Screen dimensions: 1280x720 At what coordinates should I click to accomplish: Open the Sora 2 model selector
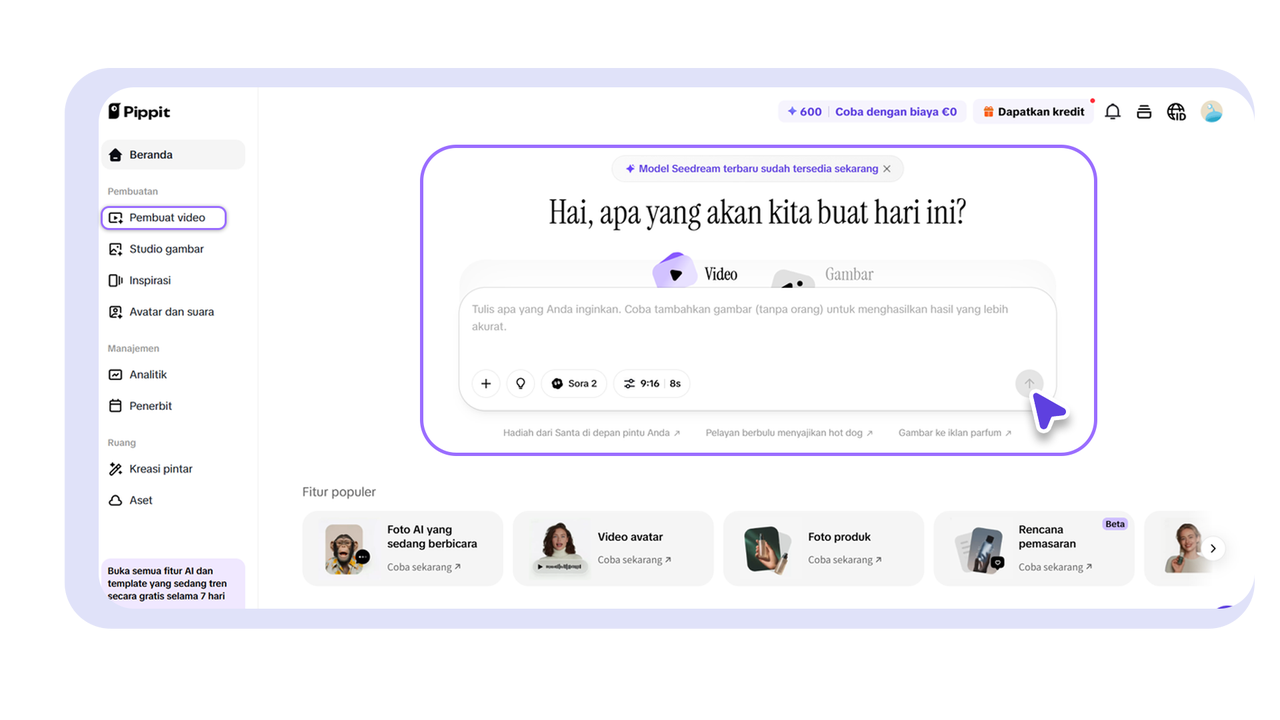[x=573, y=383]
